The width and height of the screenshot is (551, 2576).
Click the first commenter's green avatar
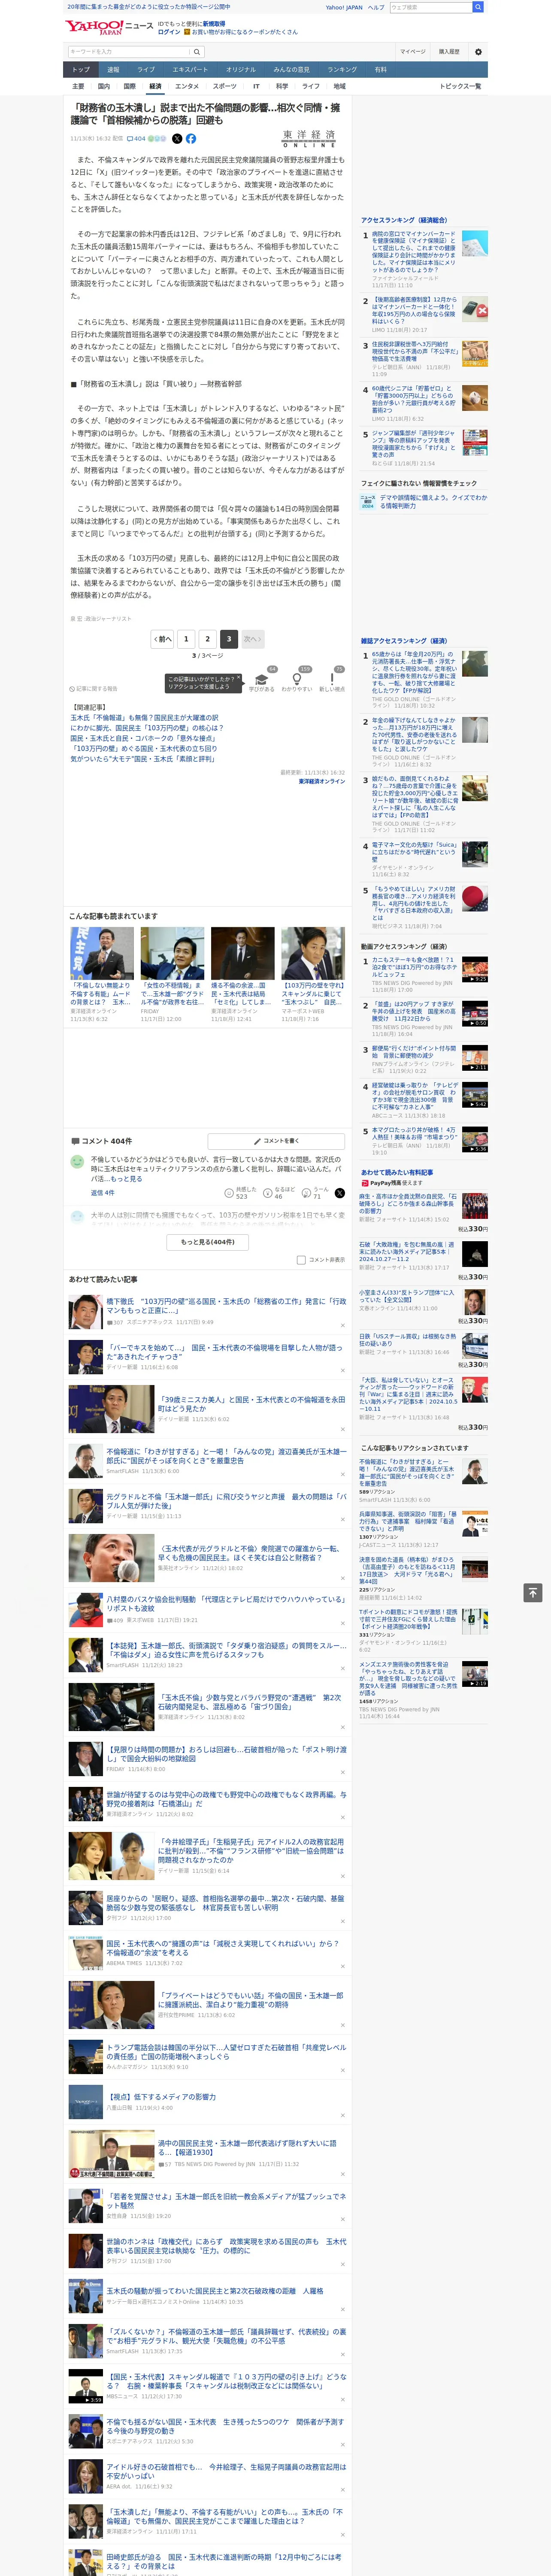77,1162
